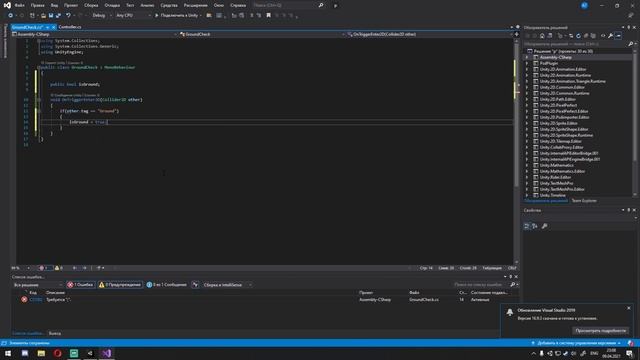Viewport: 640px width, 360px height.
Task: Click the Refresh icon in Solution Explorer
Action: [578, 36]
